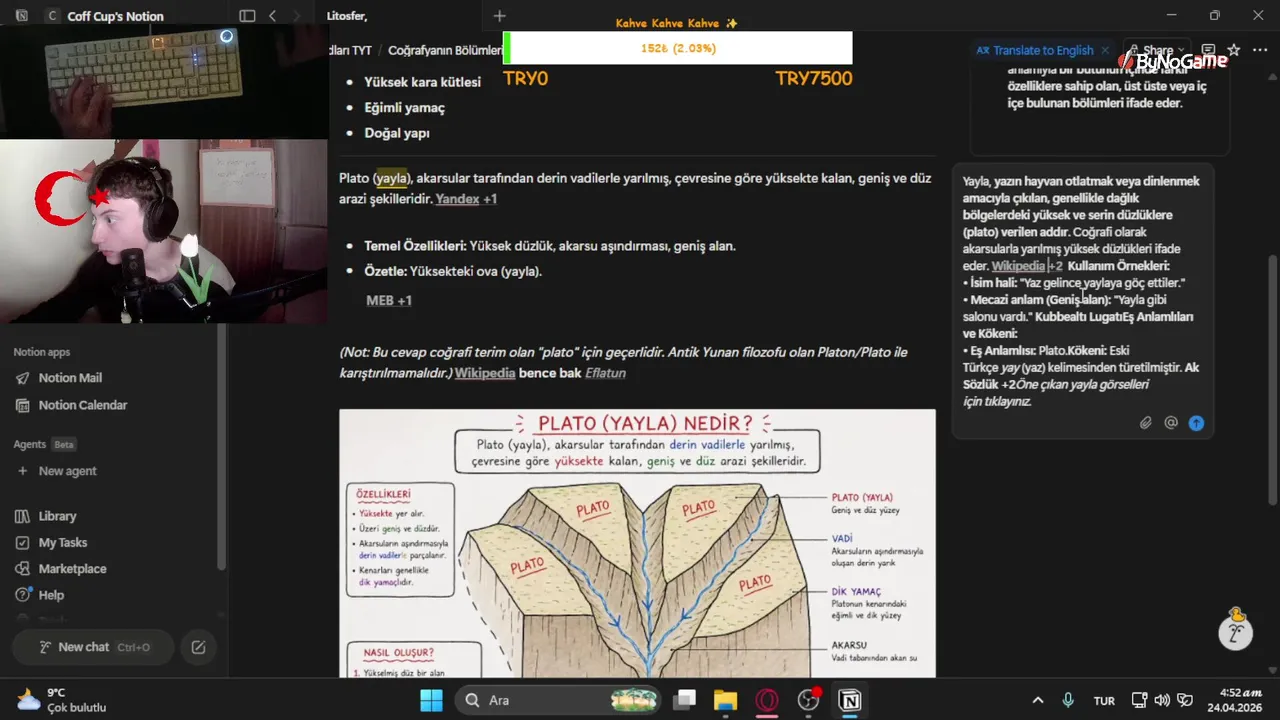Open File Explorer from the taskbar
The height and width of the screenshot is (720, 1280).
tap(725, 700)
